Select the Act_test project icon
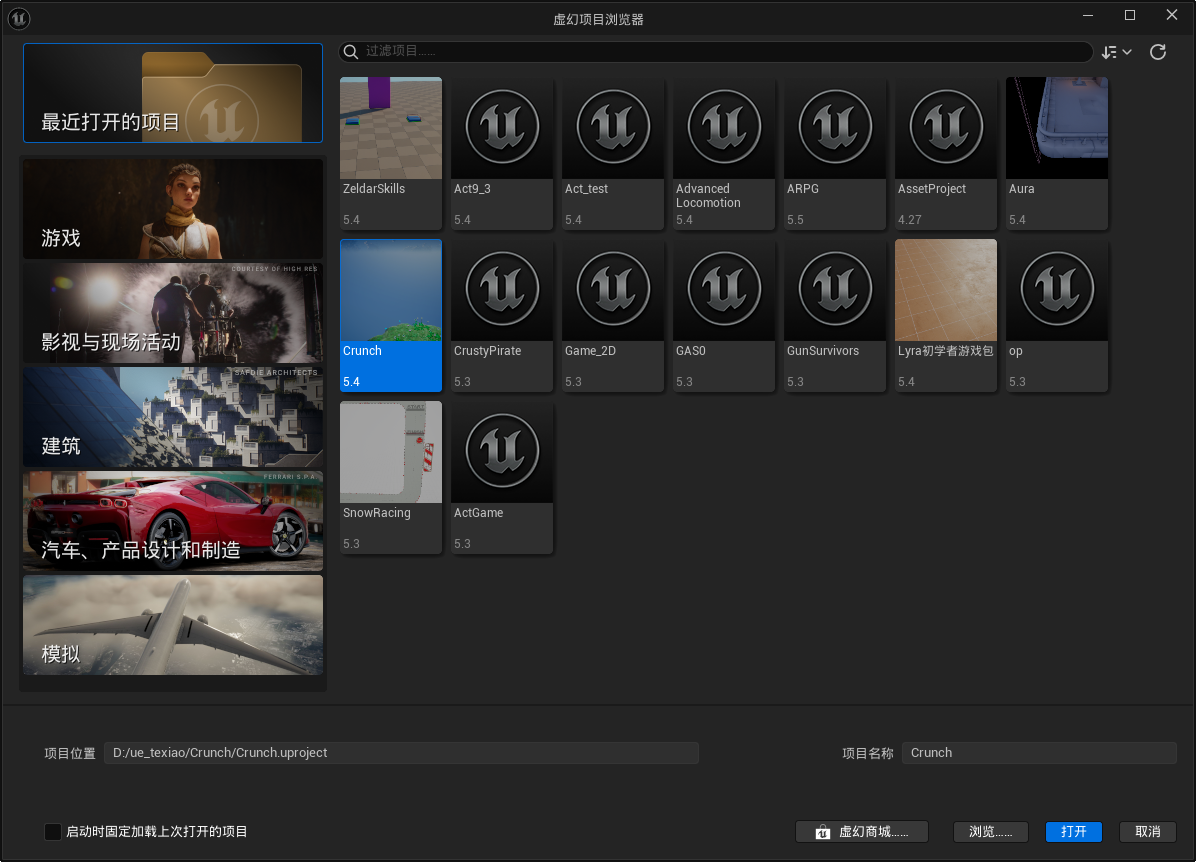Image resolution: width=1196 pixels, height=862 pixels. pyautogui.click(x=612, y=128)
